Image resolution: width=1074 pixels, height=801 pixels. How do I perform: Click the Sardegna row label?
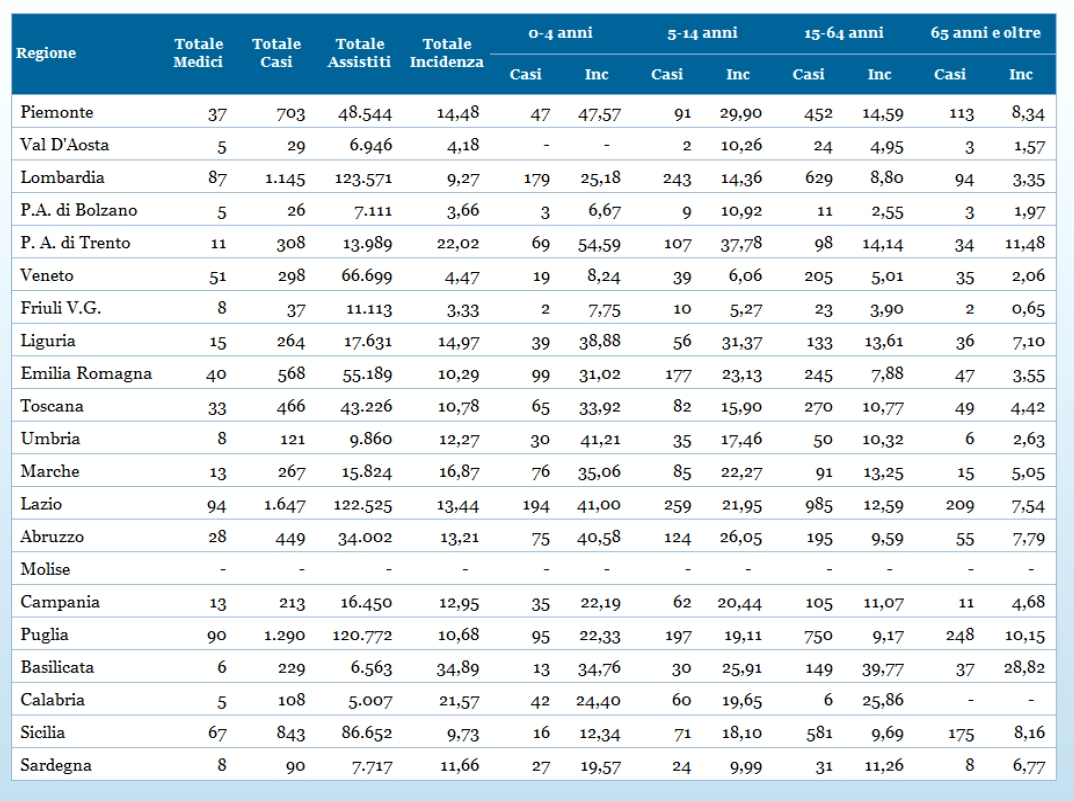tap(56, 765)
